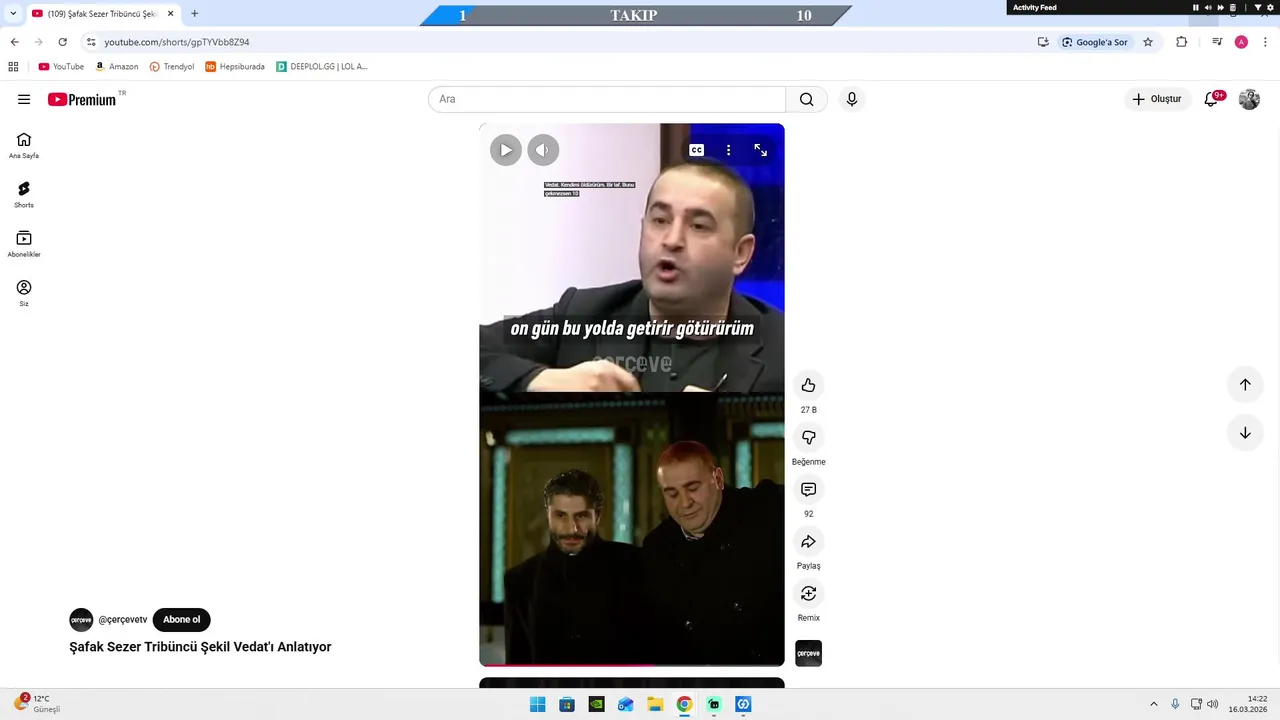Screen dimensions: 1280x720
Task: Go to YouTube Premium home logo
Action: 82,99
